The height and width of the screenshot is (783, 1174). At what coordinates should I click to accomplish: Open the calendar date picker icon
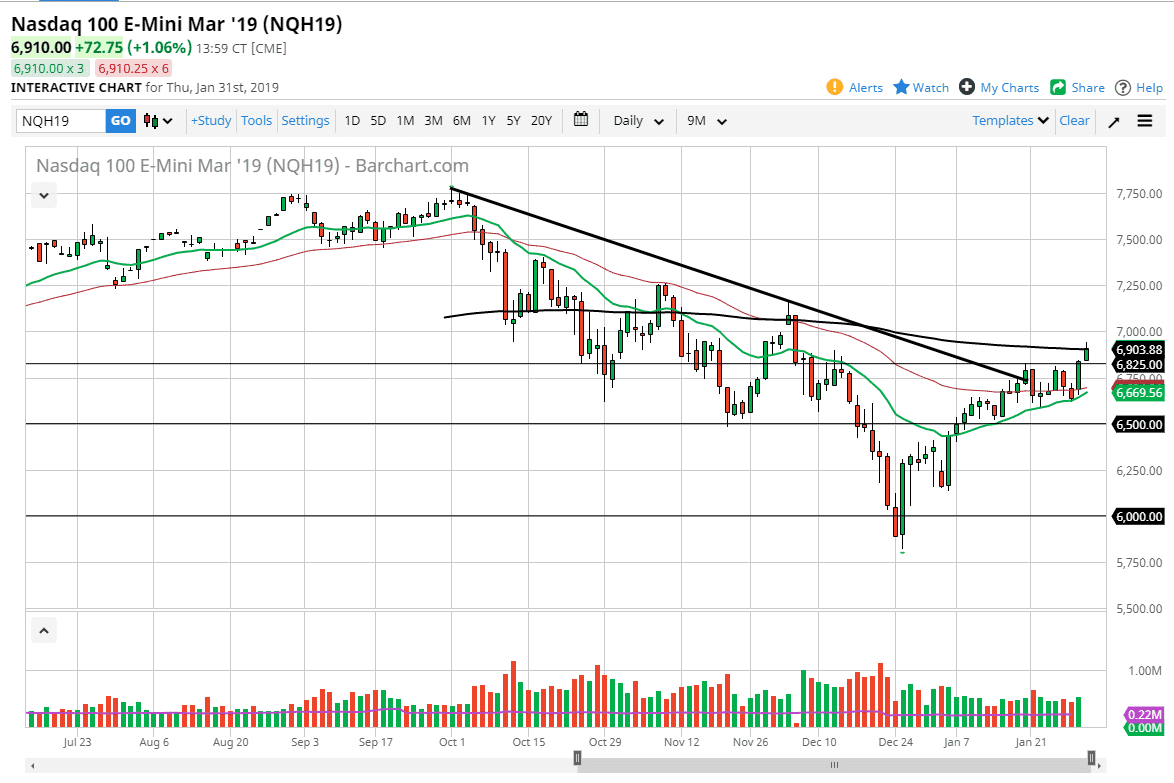(581, 120)
